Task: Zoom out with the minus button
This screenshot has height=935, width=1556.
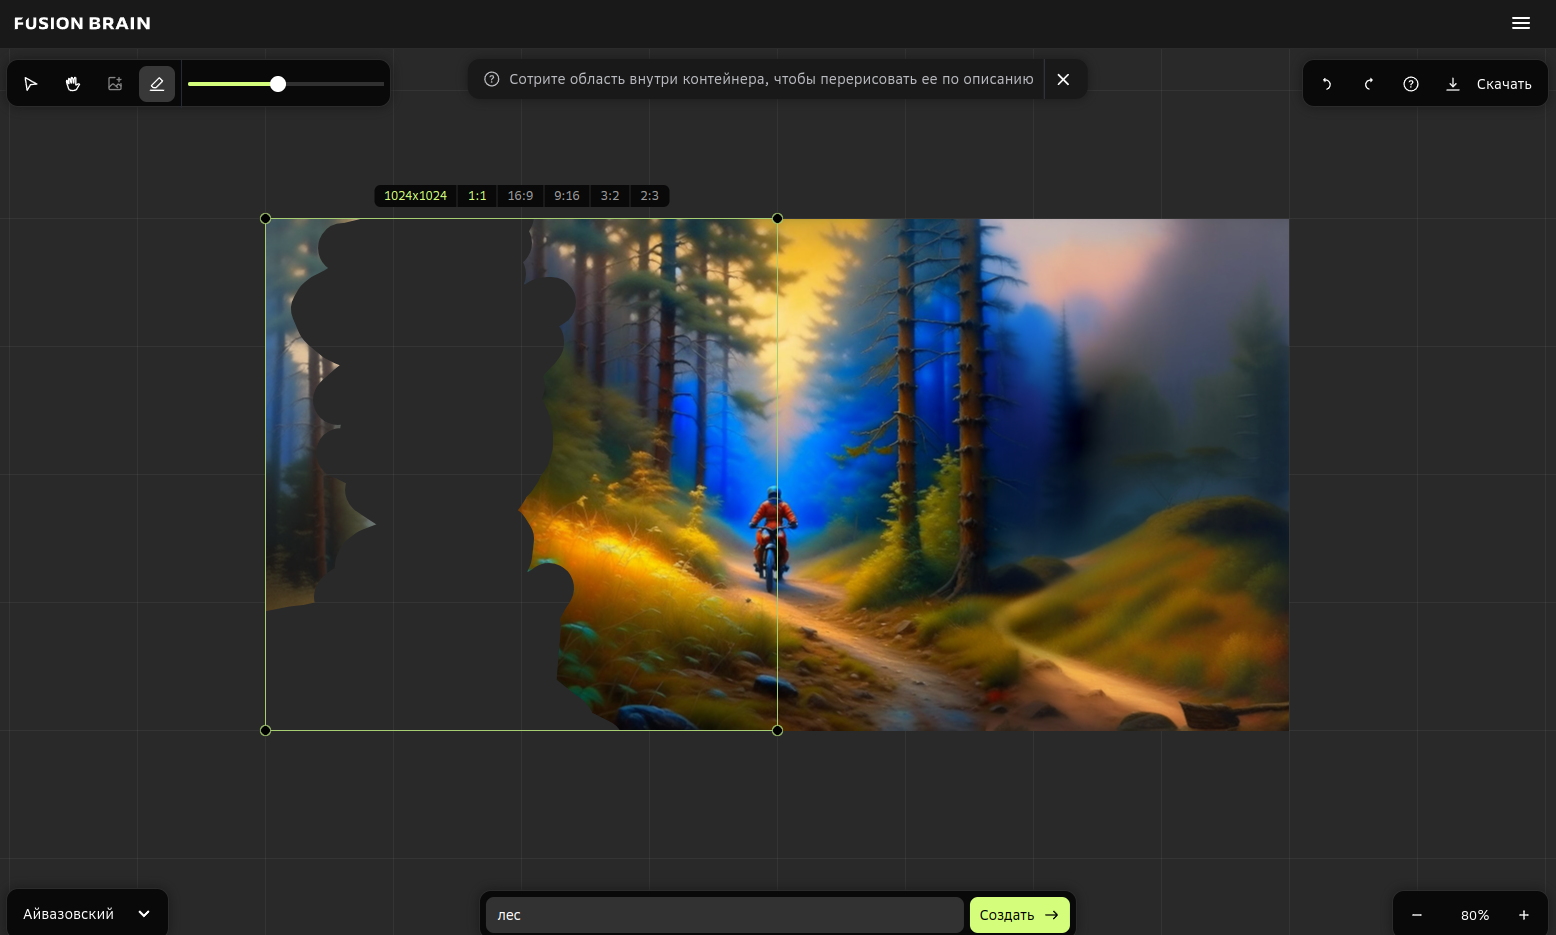Action: coord(1417,915)
